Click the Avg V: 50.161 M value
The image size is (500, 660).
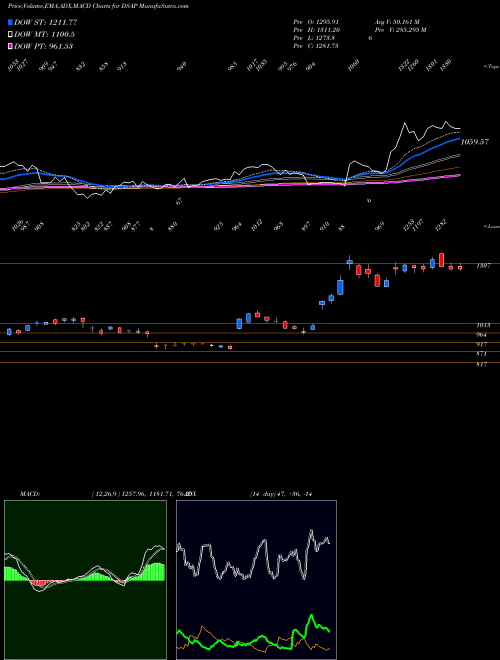click(x=397, y=22)
